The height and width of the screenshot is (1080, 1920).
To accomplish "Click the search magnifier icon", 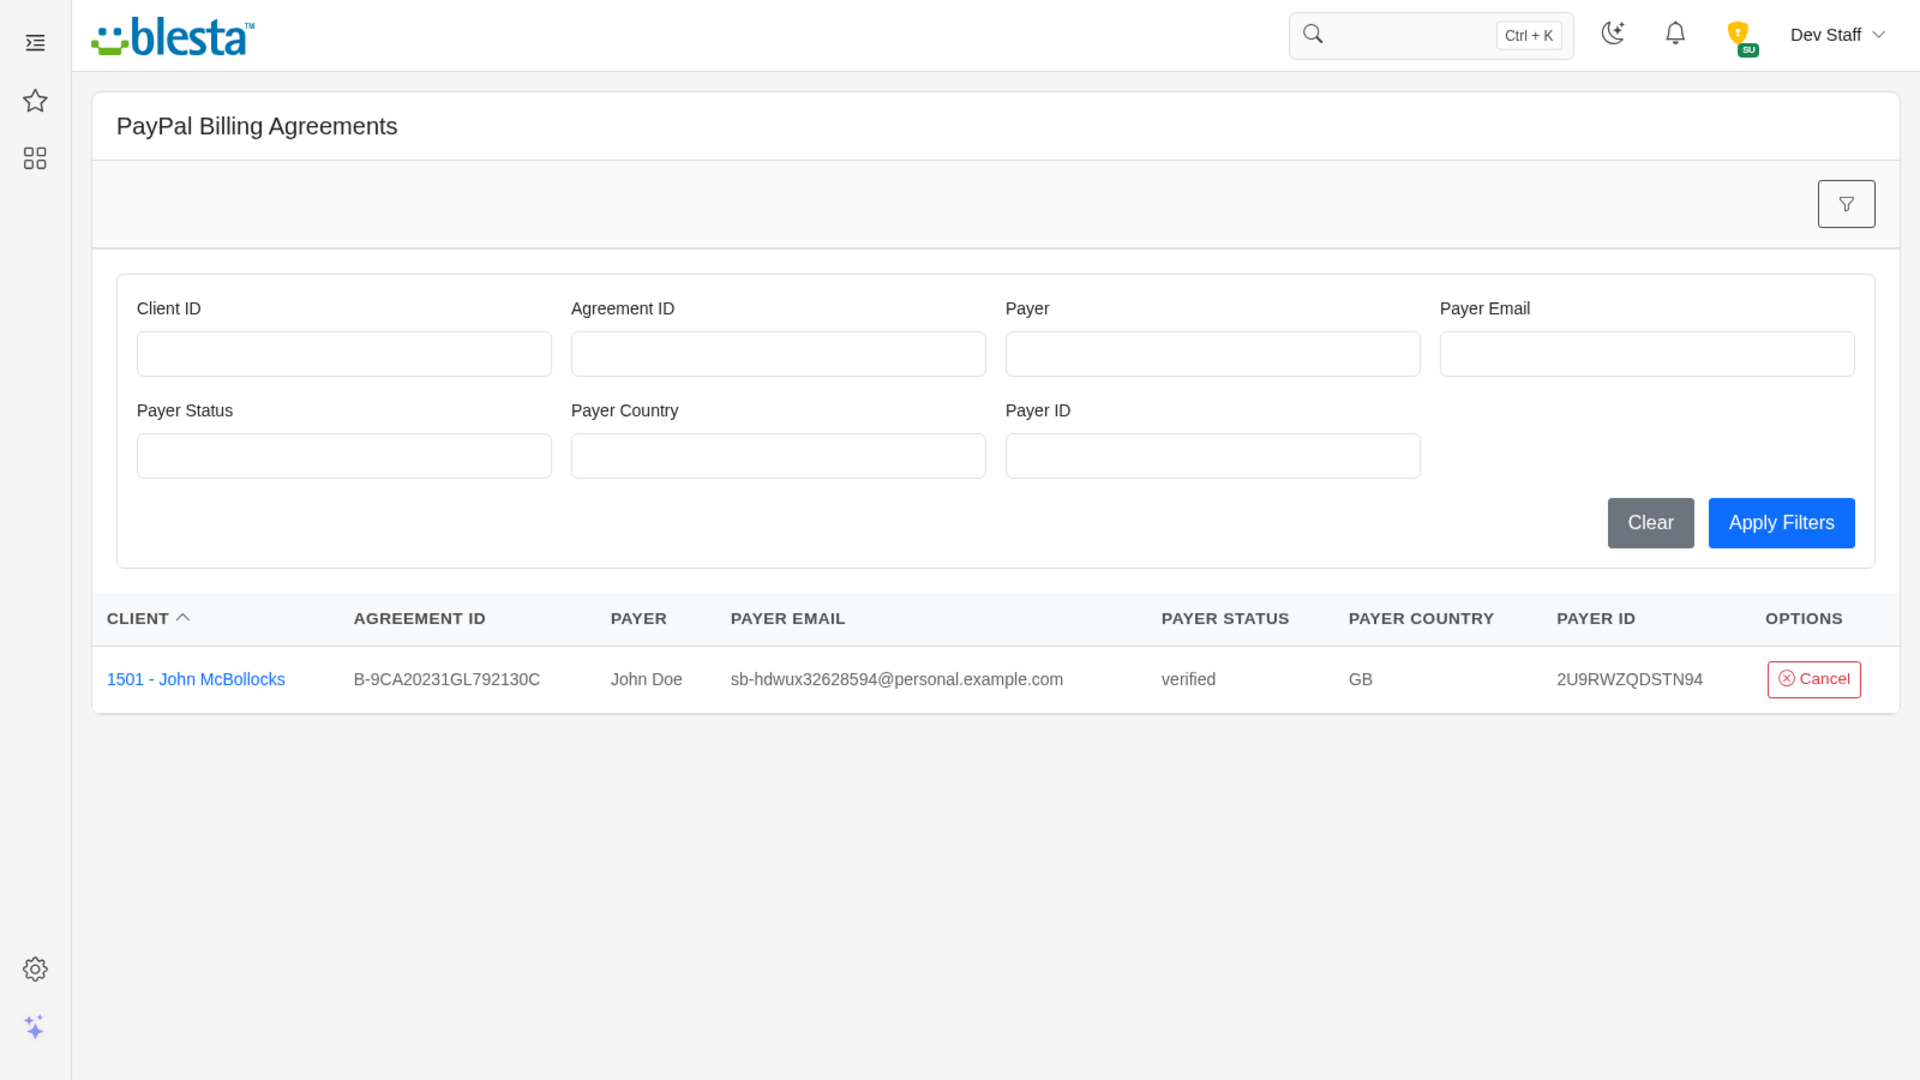I will click(x=1313, y=34).
